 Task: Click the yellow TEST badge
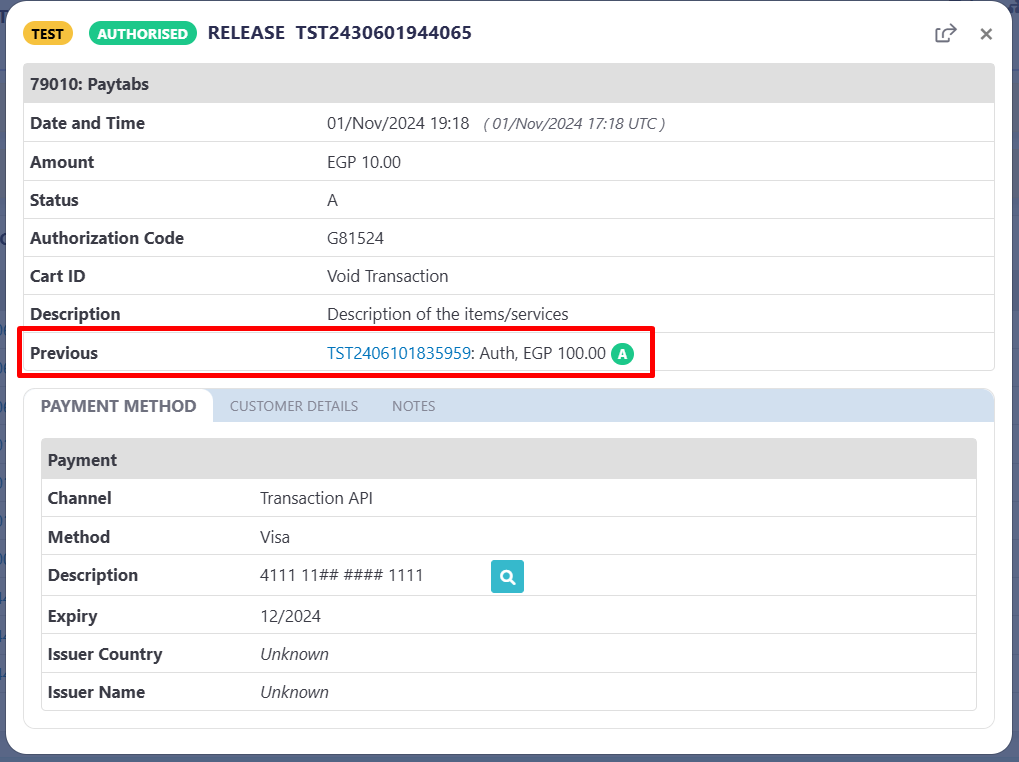point(48,34)
